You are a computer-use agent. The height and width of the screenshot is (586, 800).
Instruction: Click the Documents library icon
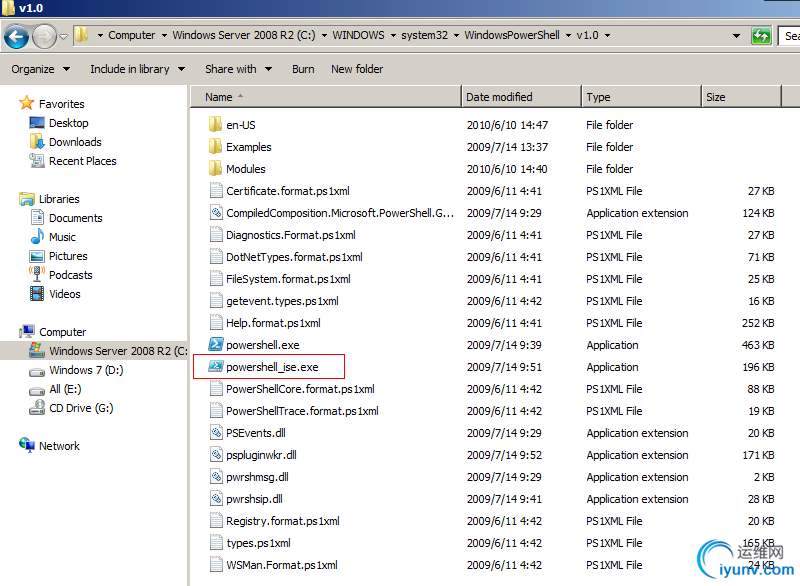click(x=37, y=217)
